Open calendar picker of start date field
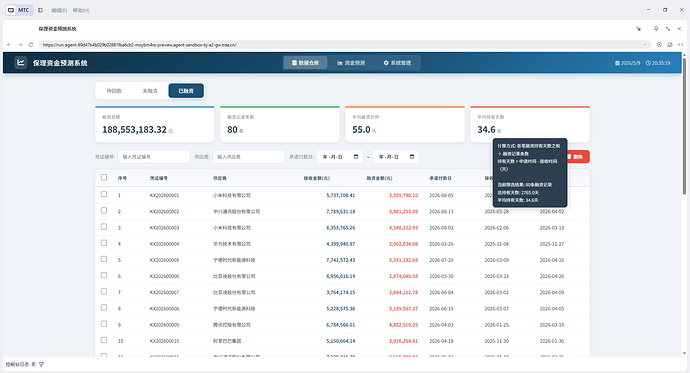 point(356,157)
